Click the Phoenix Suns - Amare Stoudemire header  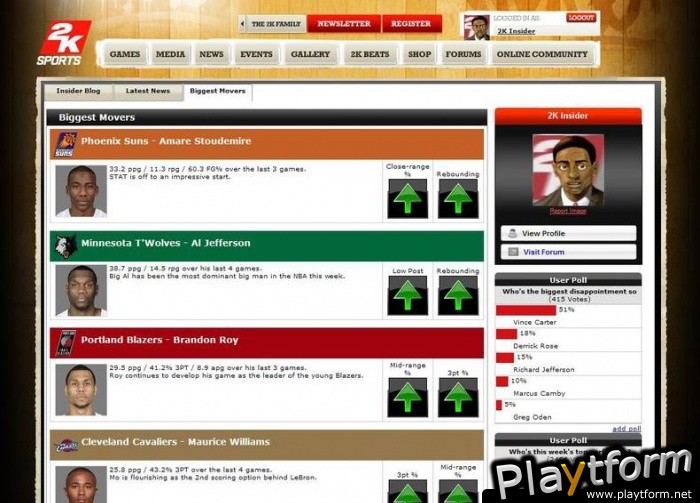(x=267, y=144)
